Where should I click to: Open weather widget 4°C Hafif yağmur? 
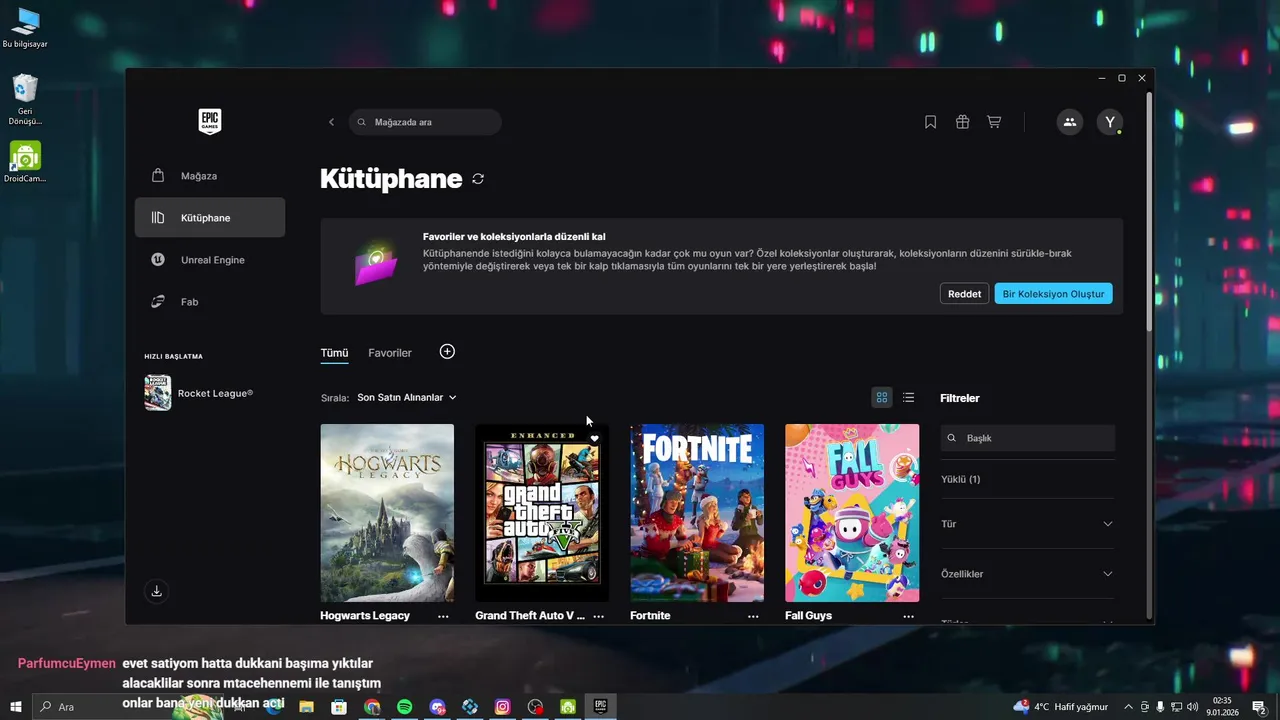coord(1061,707)
